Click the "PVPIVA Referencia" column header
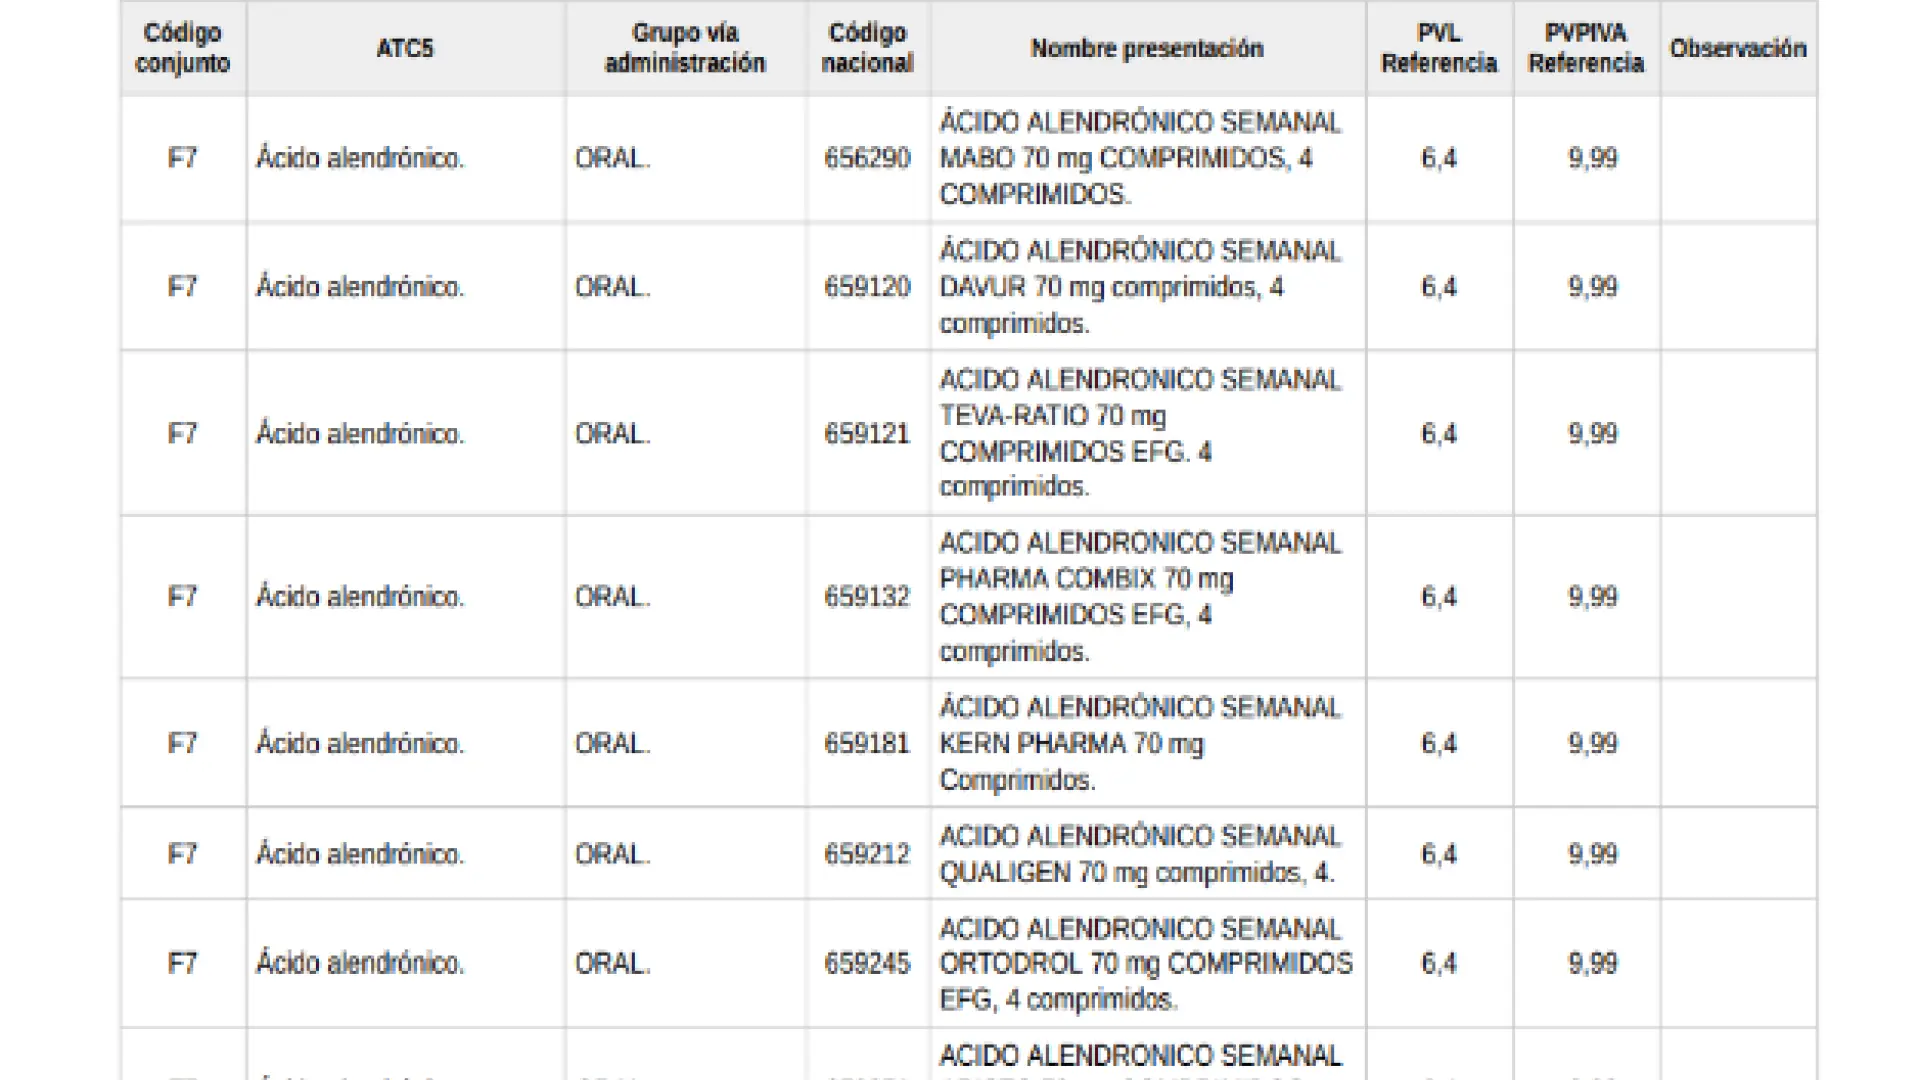Image resolution: width=1920 pixels, height=1080 pixels. click(x=1586, y=48)
